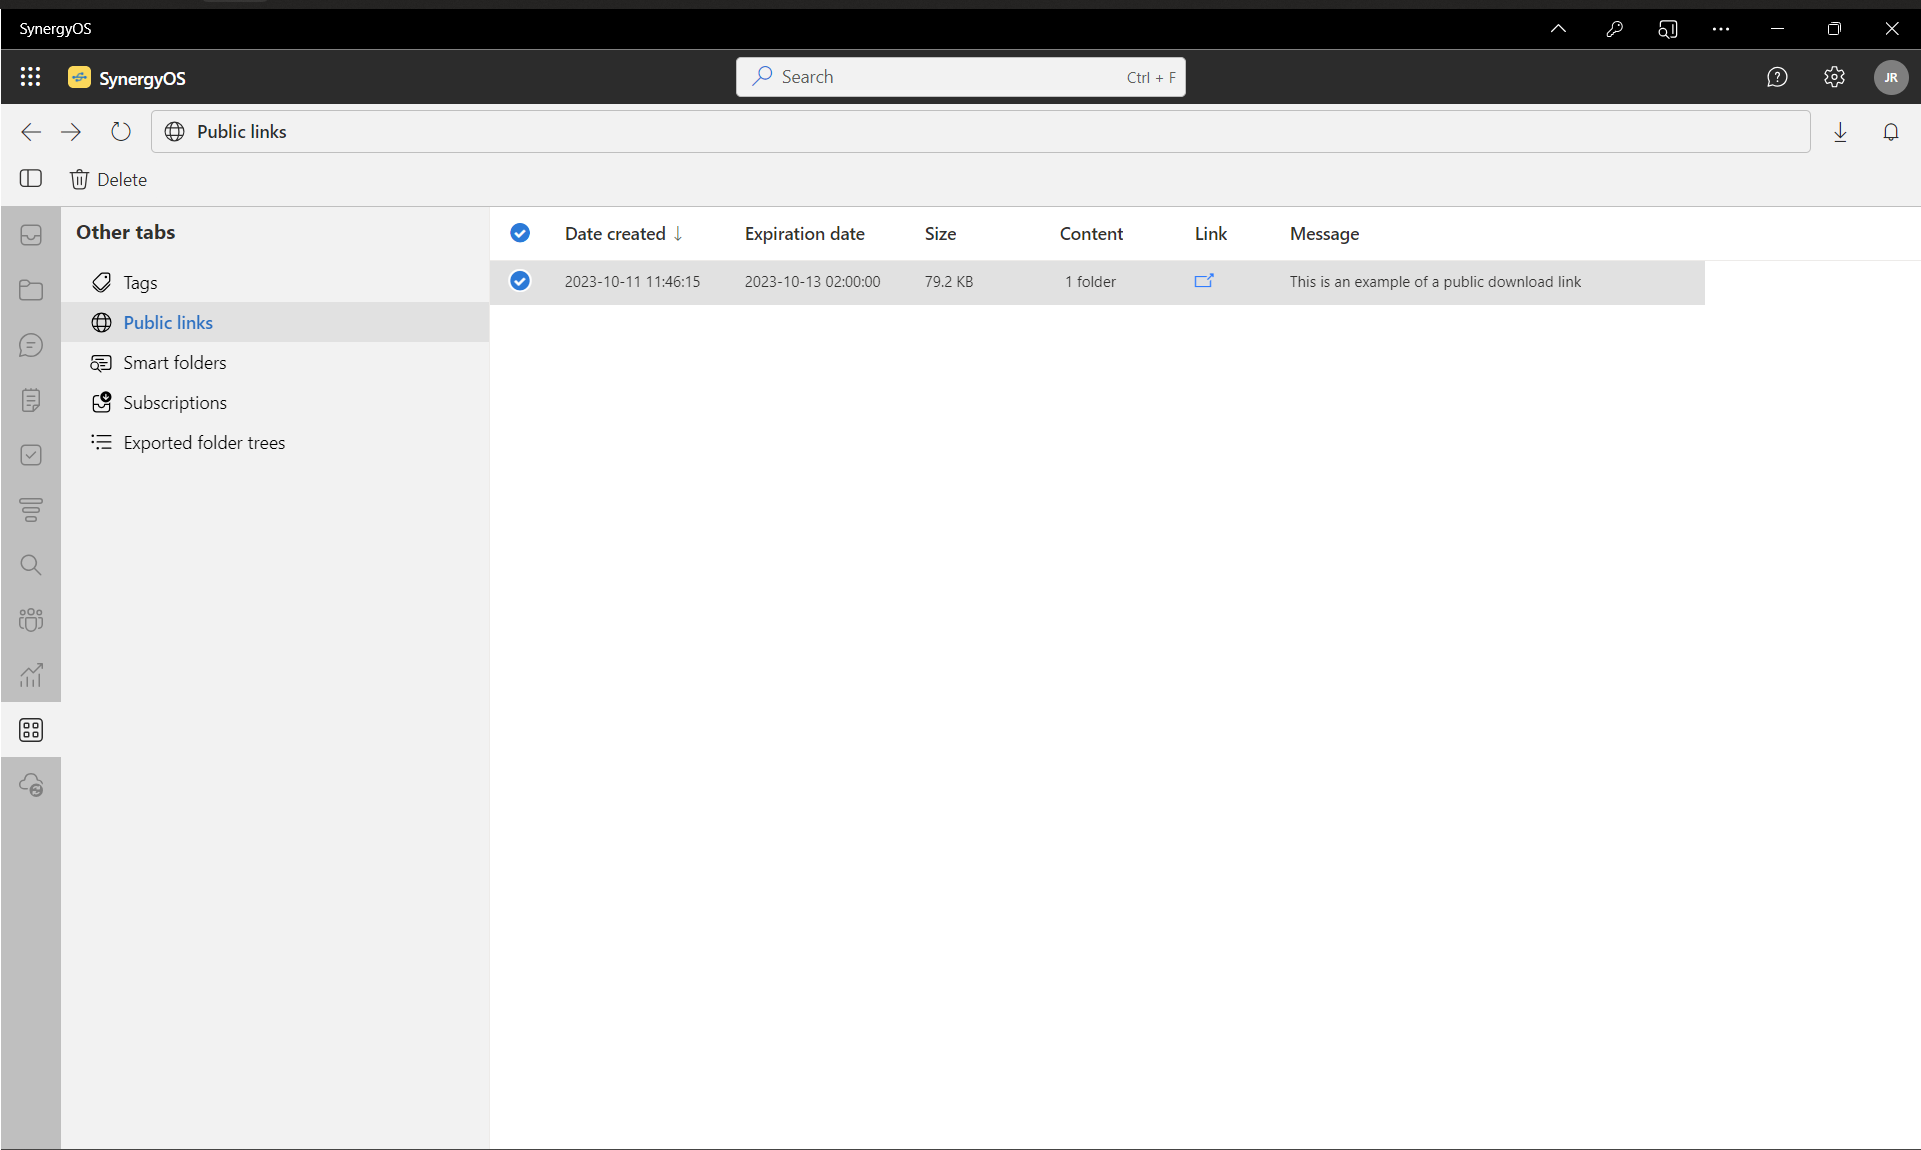Open the Chat sidebar icon
The height and width of the screenshot is (1150, 1921).
[x=31, y=345]
